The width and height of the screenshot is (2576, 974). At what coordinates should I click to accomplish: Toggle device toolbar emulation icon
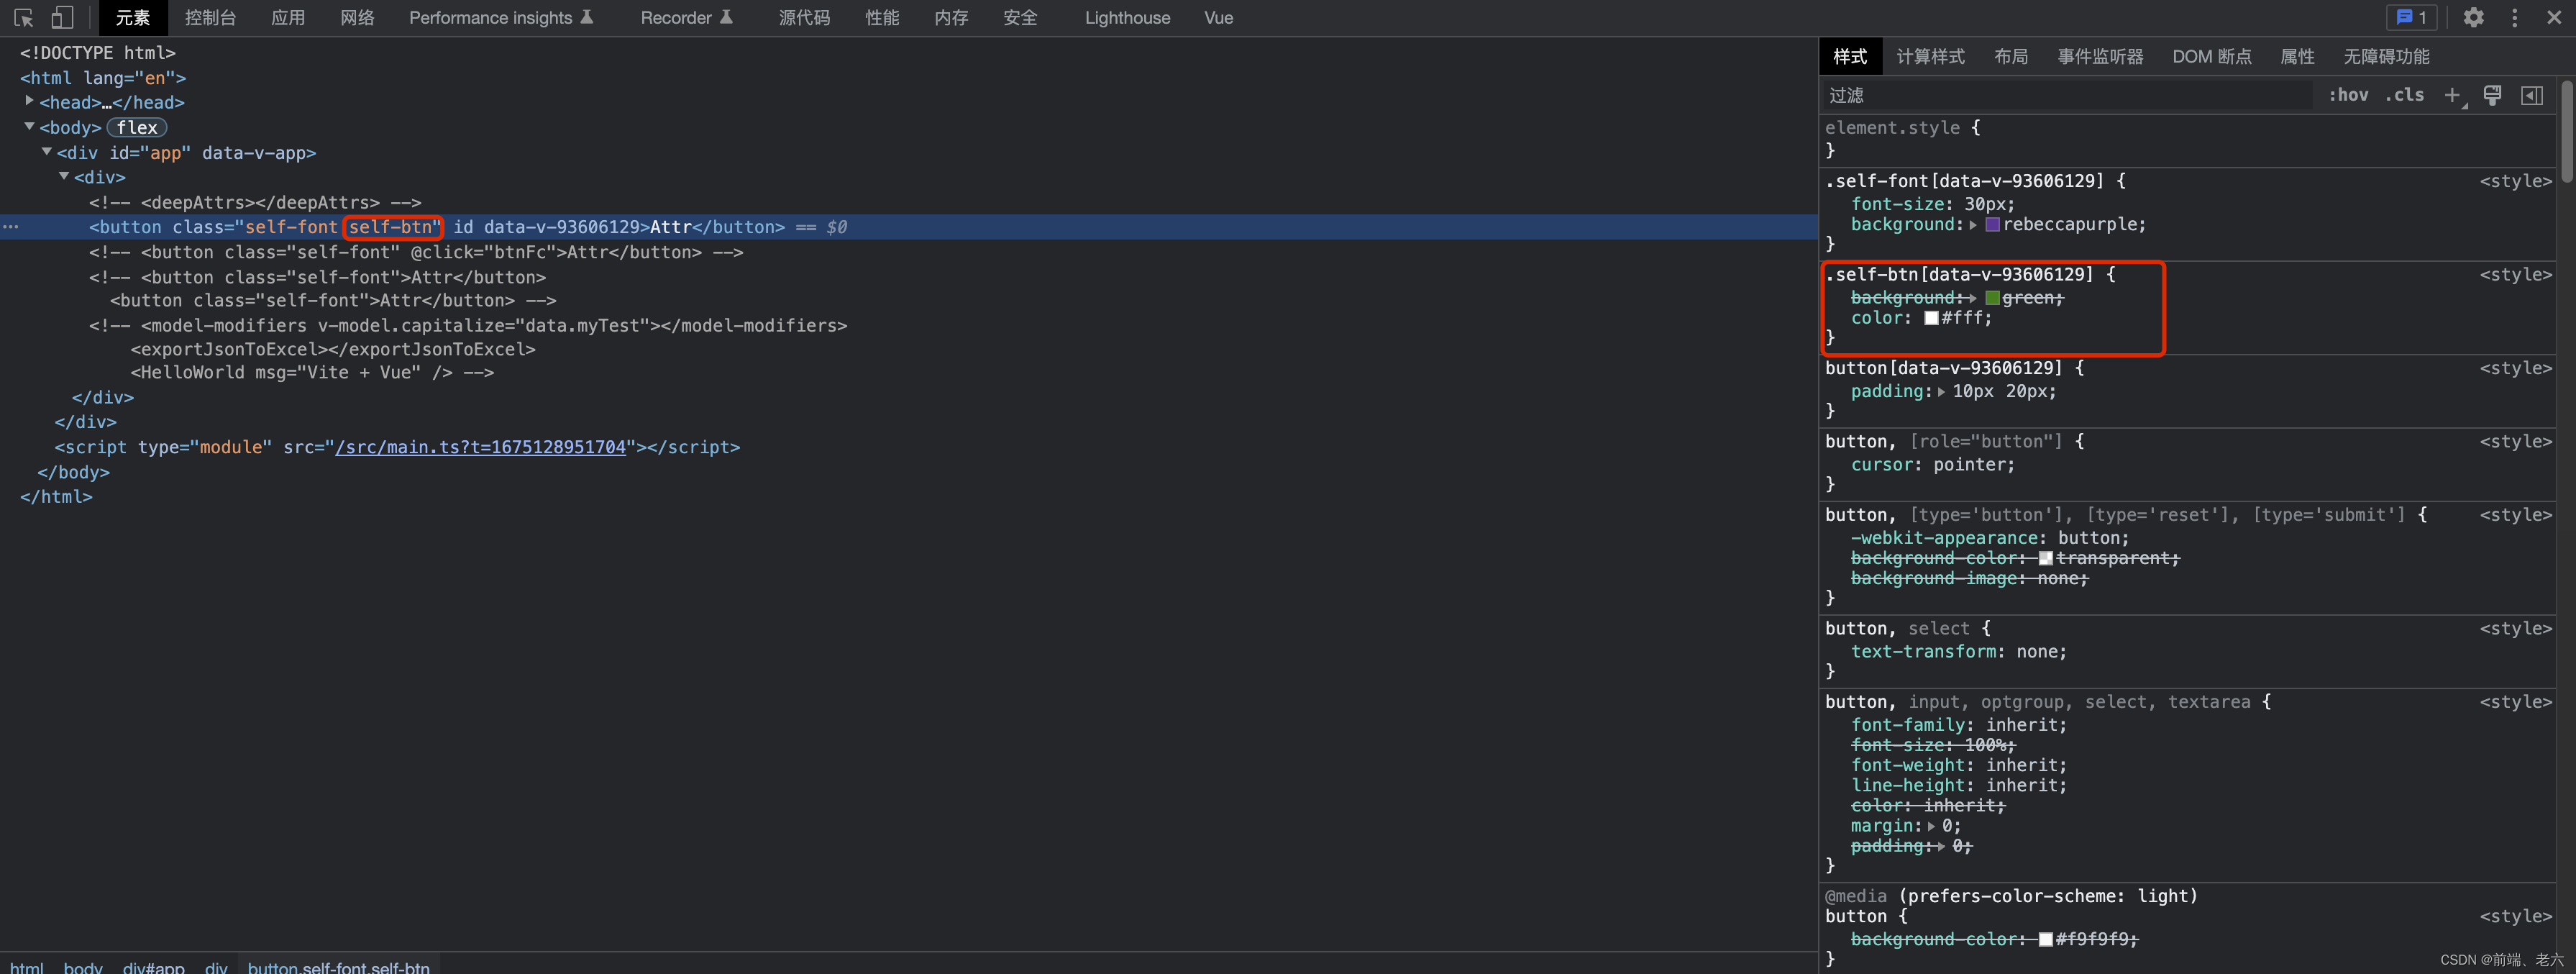click(62, 17)
